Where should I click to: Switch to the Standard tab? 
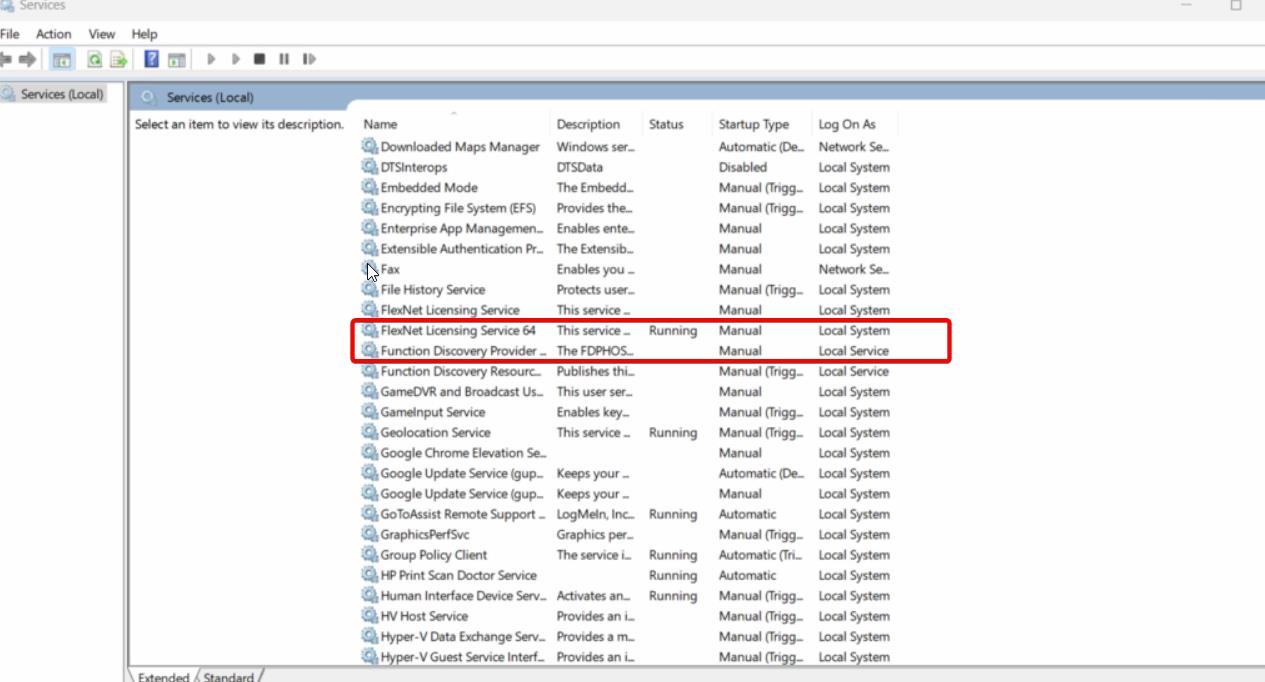tap(229, 677)
